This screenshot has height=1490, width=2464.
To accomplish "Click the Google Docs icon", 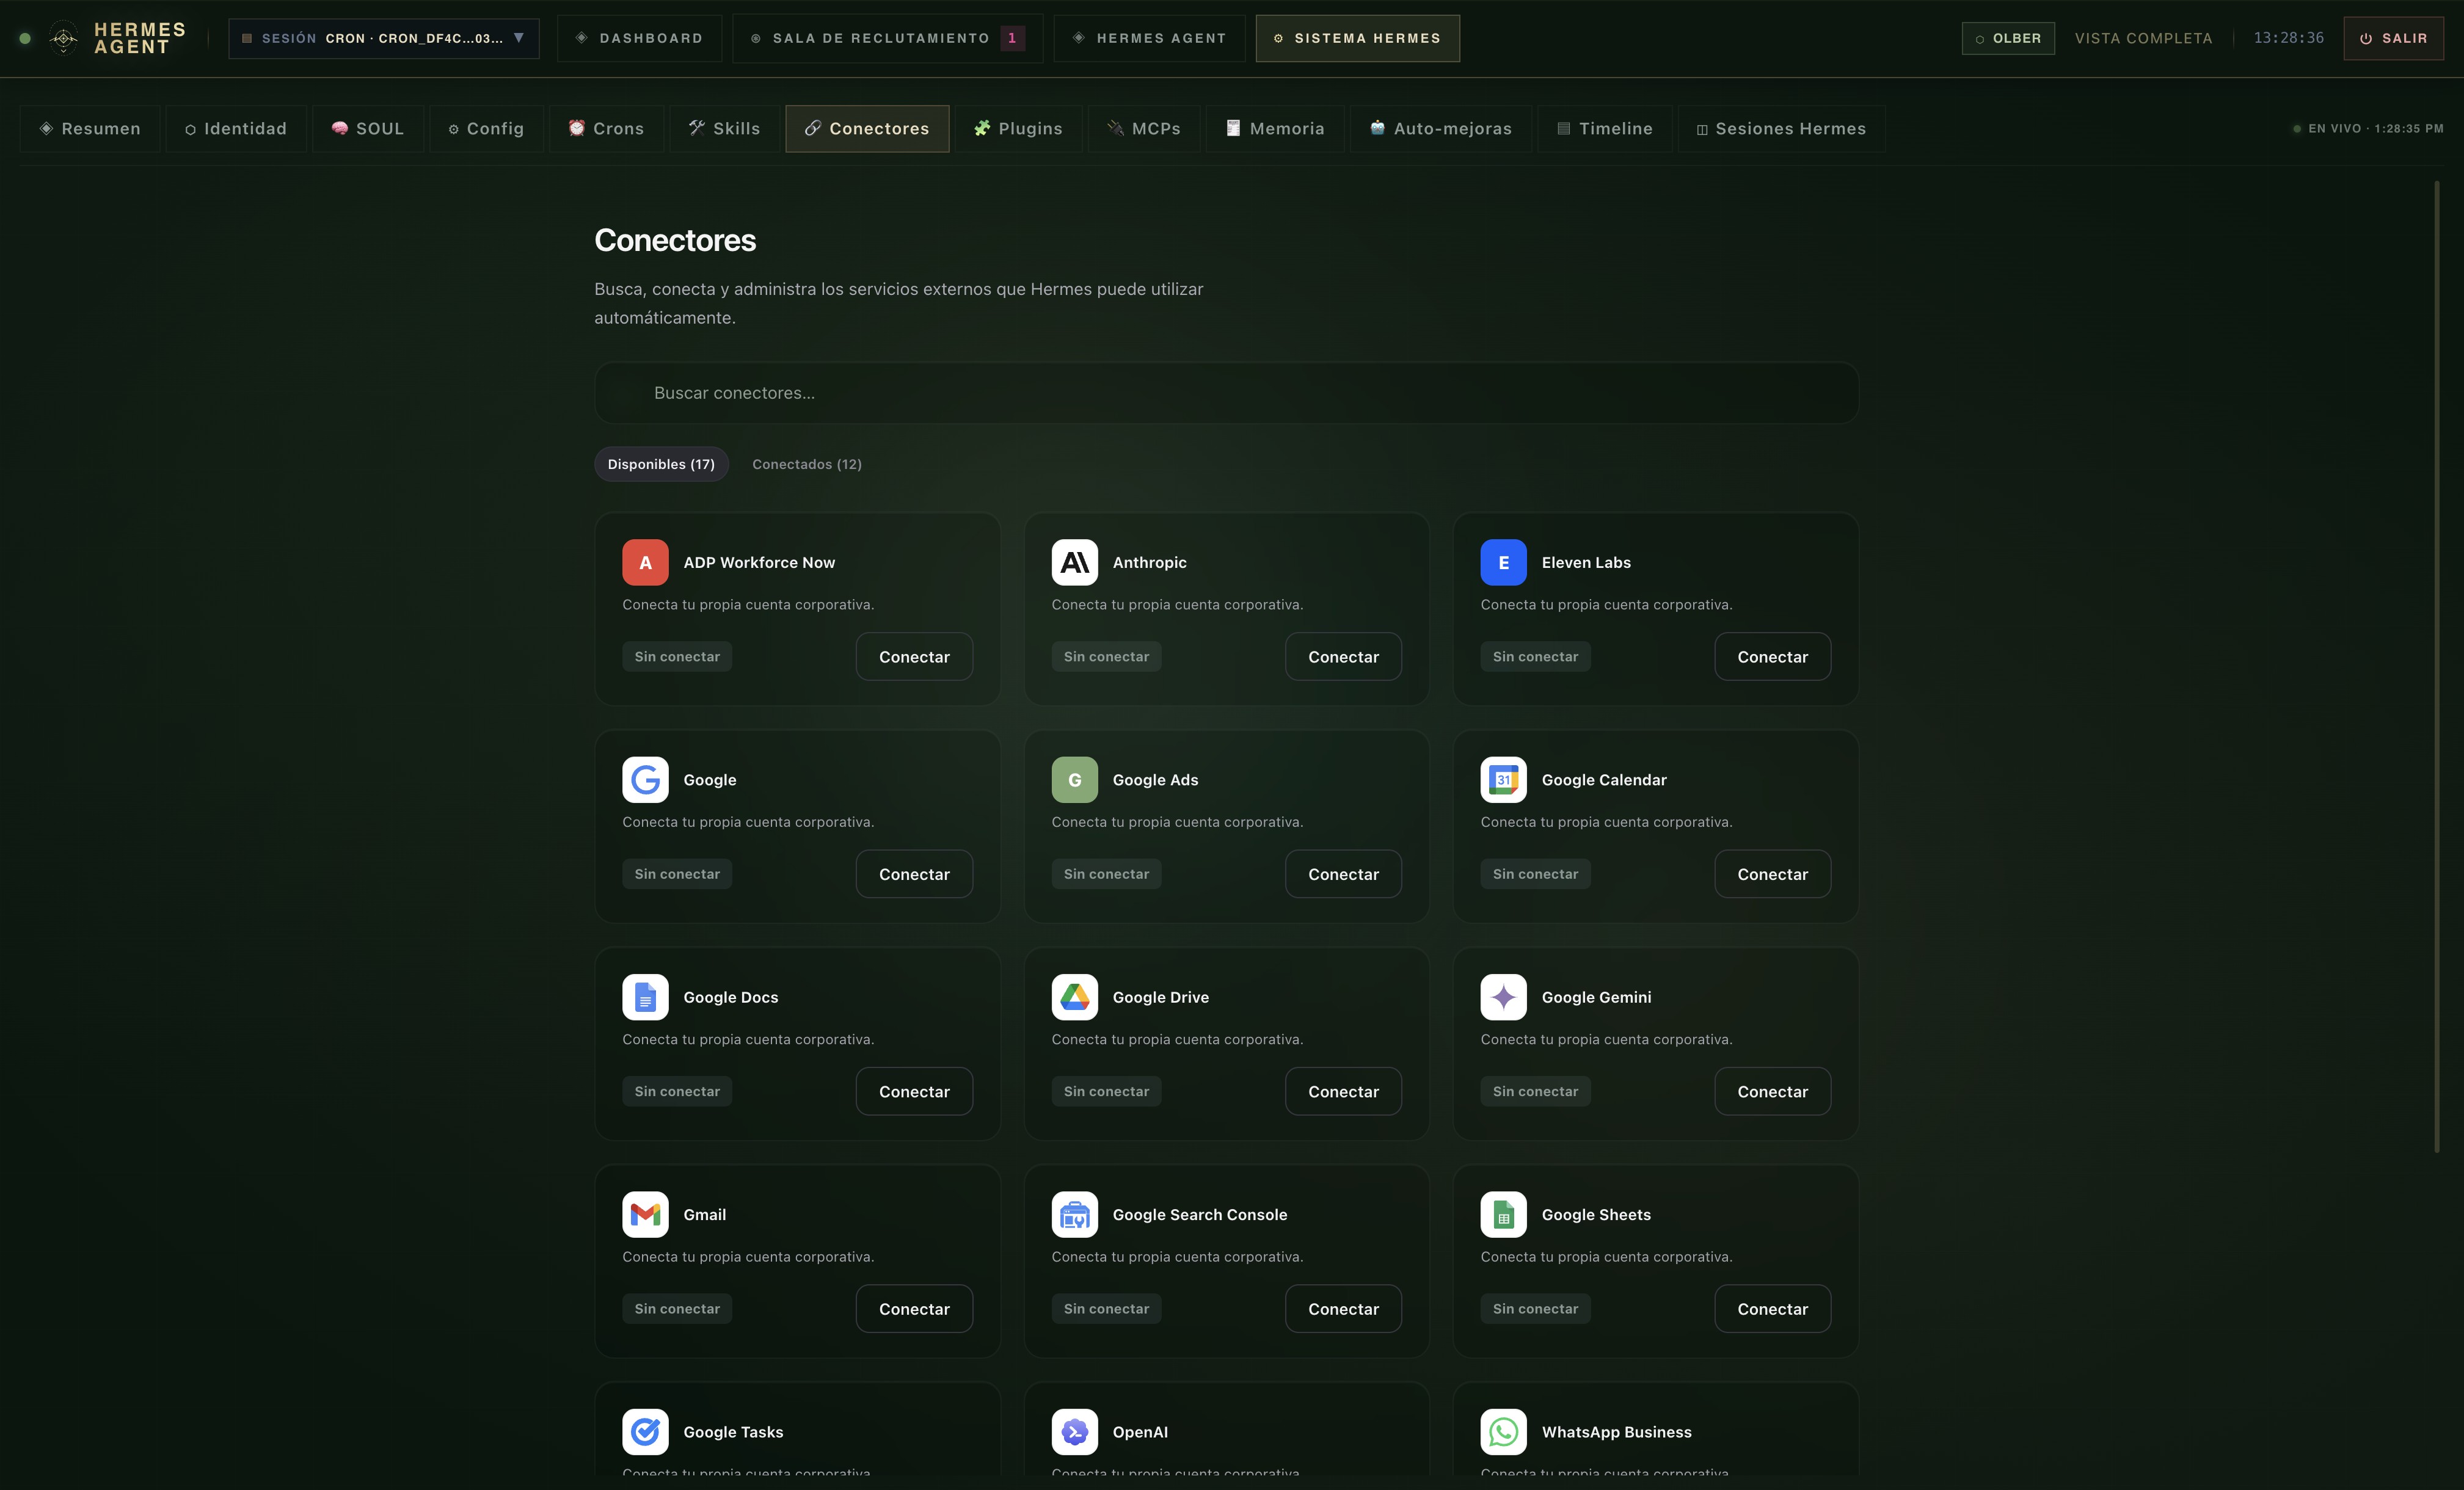I will (645, 997).
